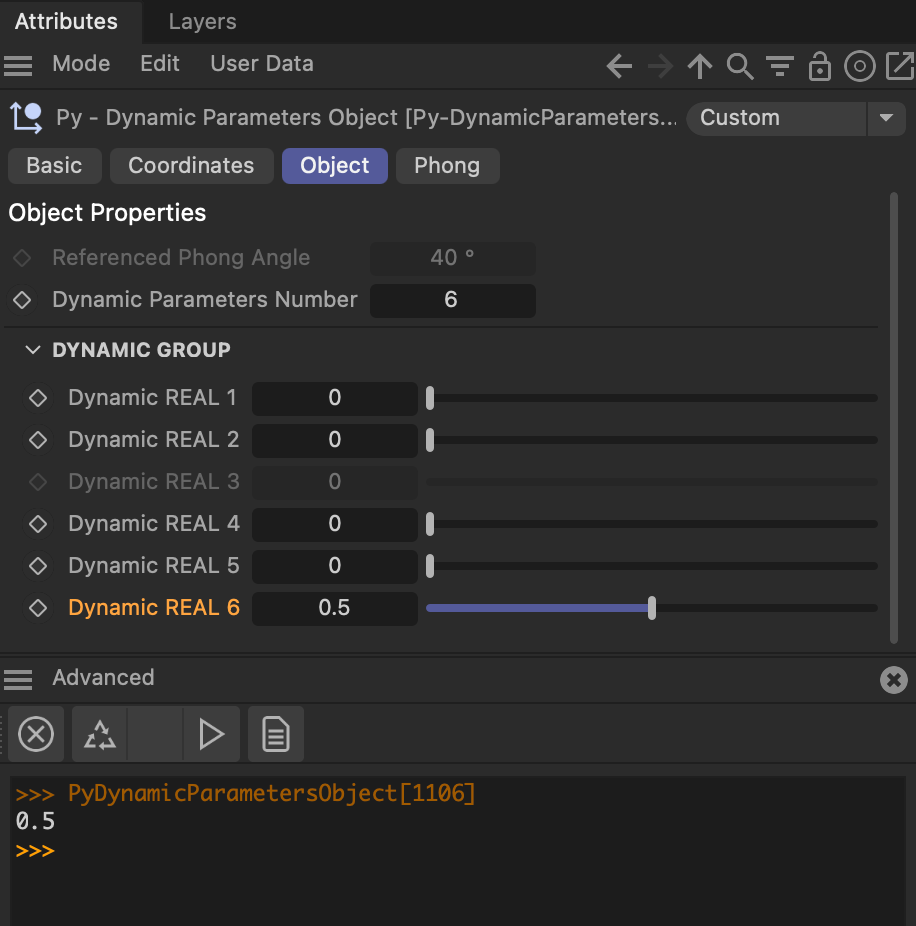This screenshot has width=916, height=926.
Task: Click the Dynamic REAL 6 slider handle
Action: (652, 608)
